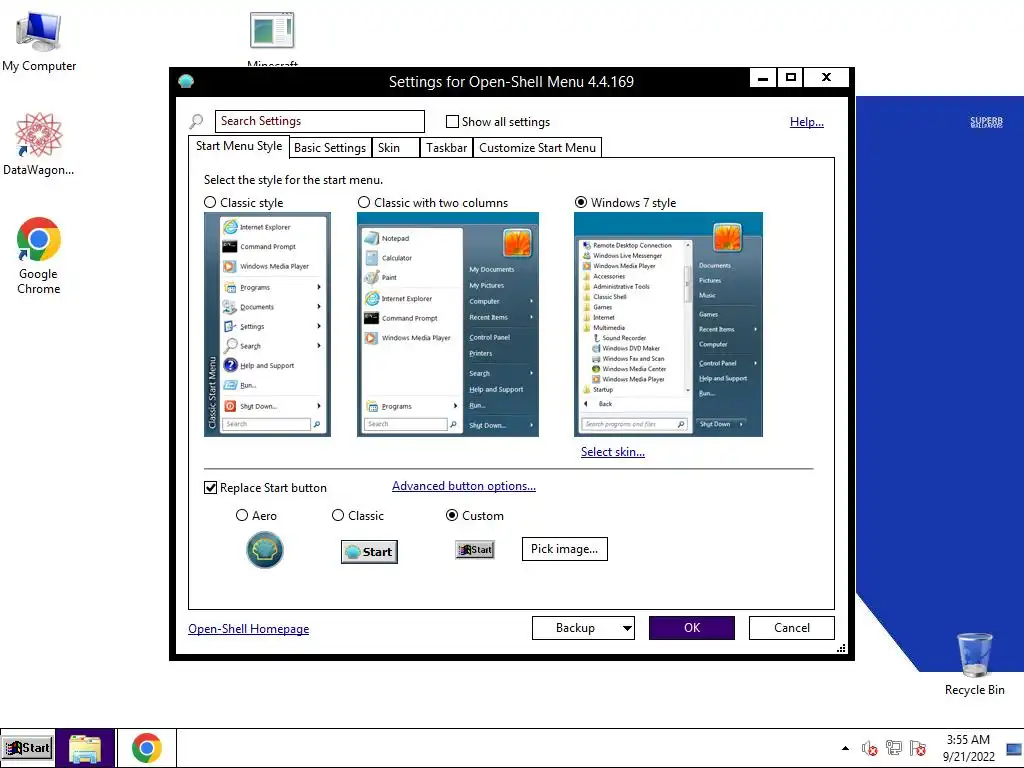Open the Taskbar tab

coord(447,148)
